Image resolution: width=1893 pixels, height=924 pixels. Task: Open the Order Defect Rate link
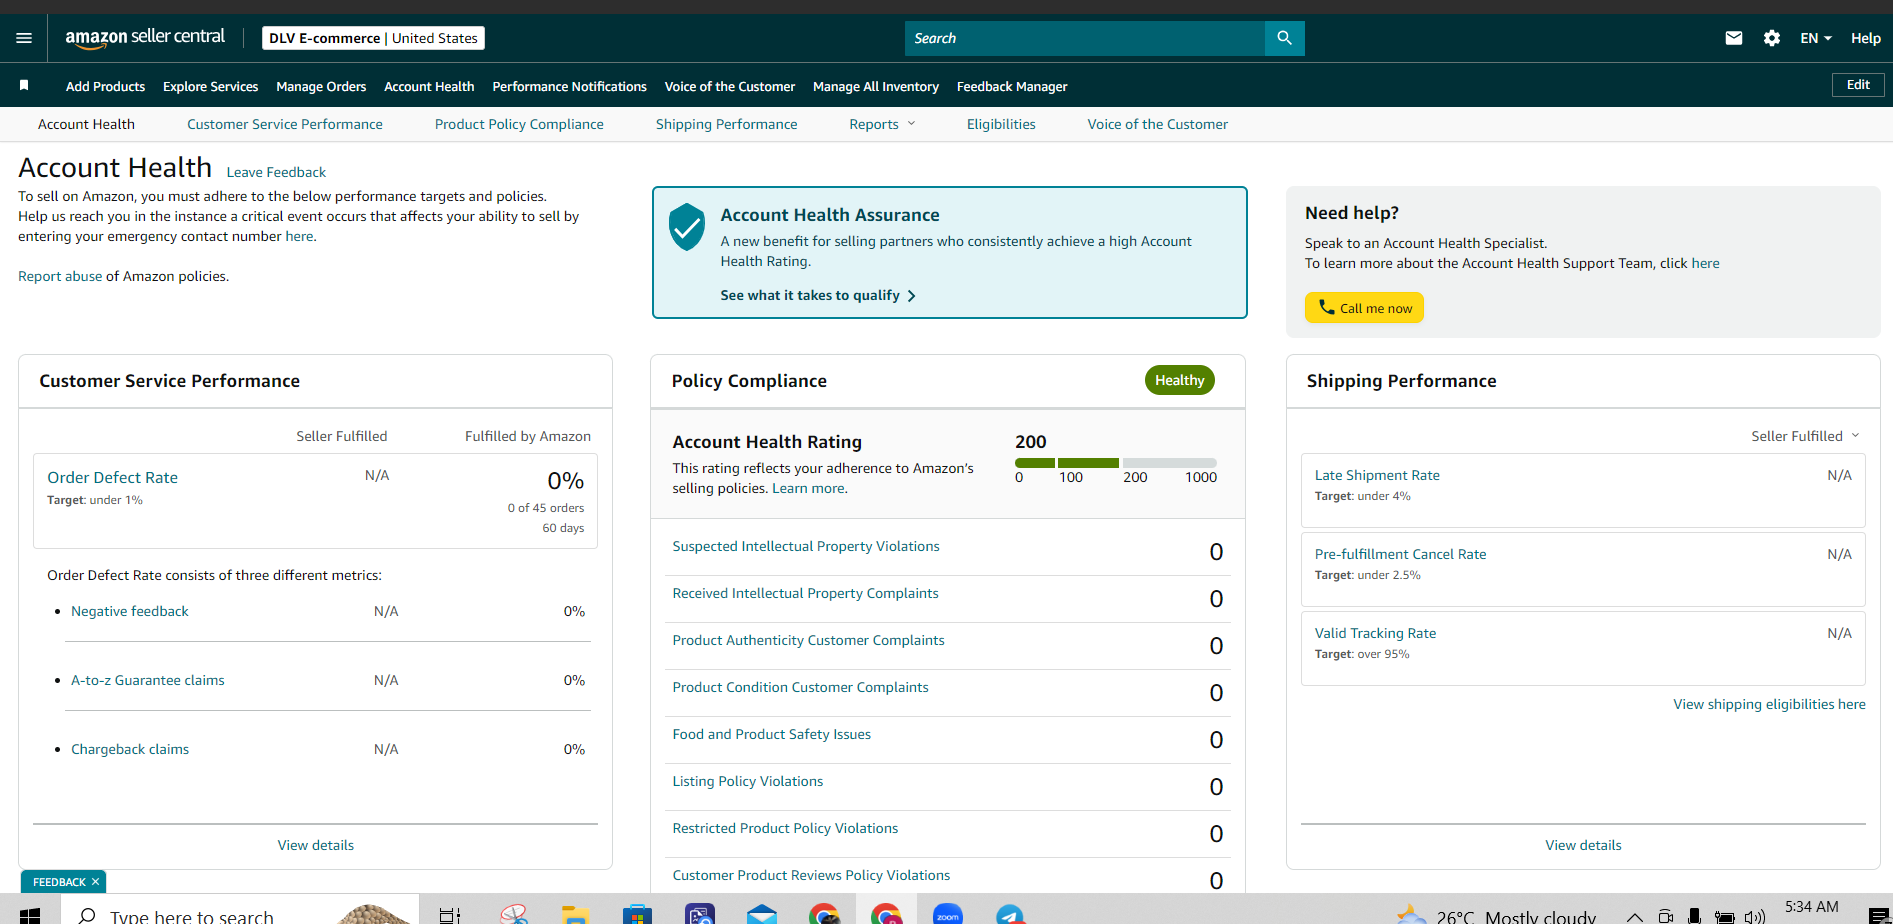click(x=113, y=478)
